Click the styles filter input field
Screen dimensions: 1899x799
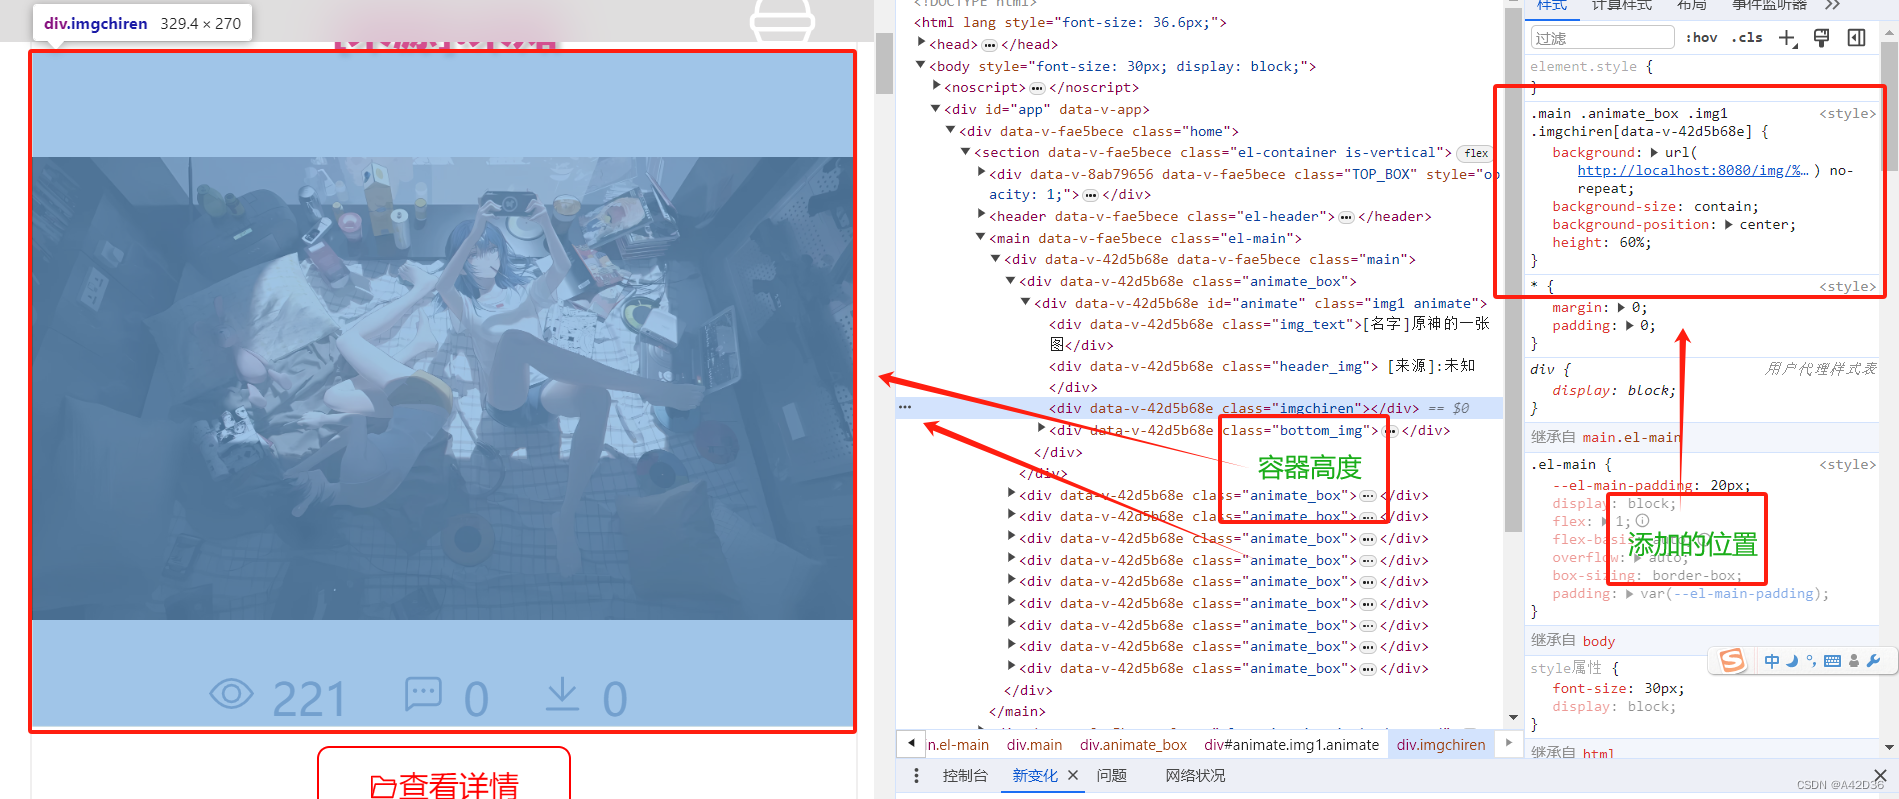[x=1602, y=38]
